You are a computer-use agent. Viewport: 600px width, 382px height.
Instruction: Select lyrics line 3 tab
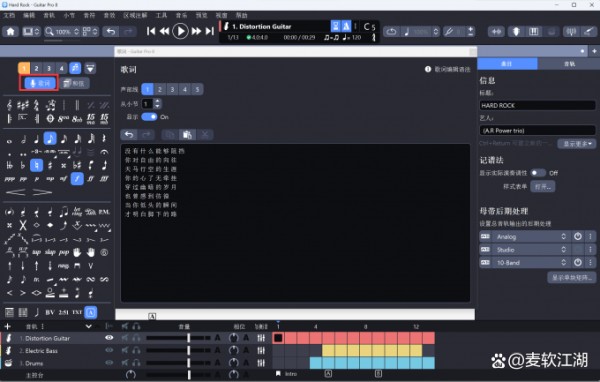coord(172,90)
